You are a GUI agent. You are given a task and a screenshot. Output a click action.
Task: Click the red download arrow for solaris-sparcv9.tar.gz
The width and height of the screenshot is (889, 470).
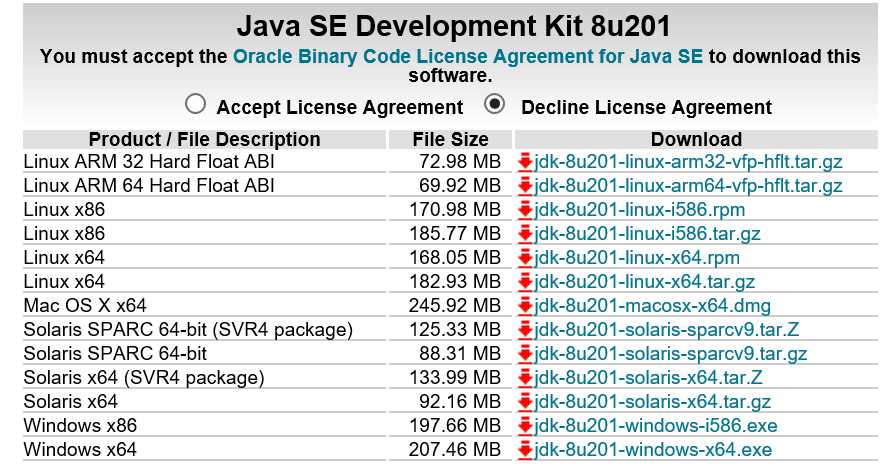tap(525, 354)
